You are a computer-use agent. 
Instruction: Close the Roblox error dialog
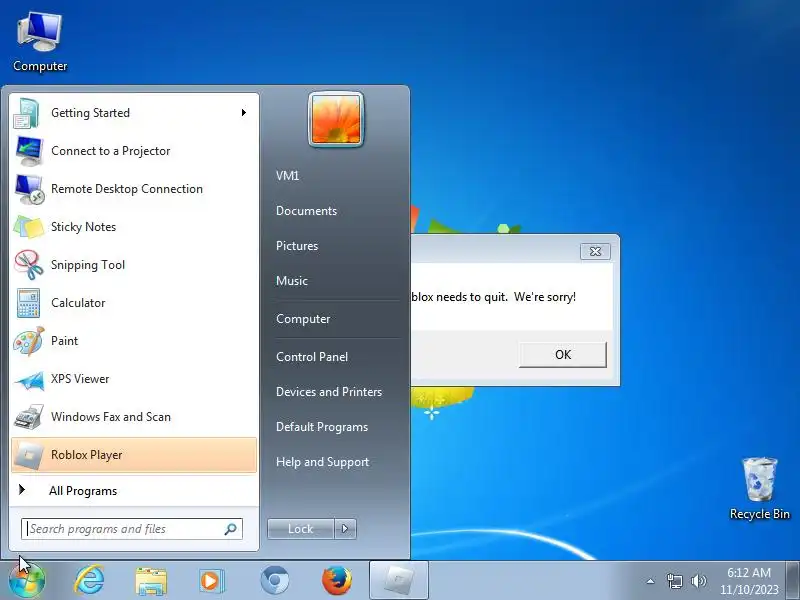(595, 251)
